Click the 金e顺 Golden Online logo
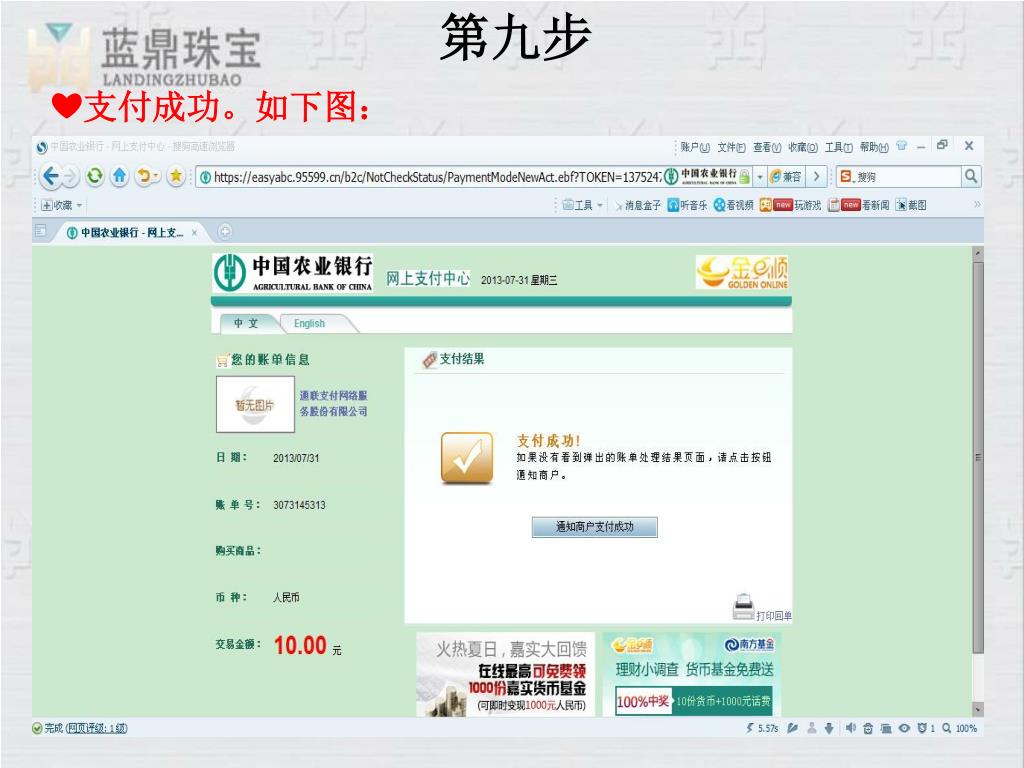 [x=743, y=272]
